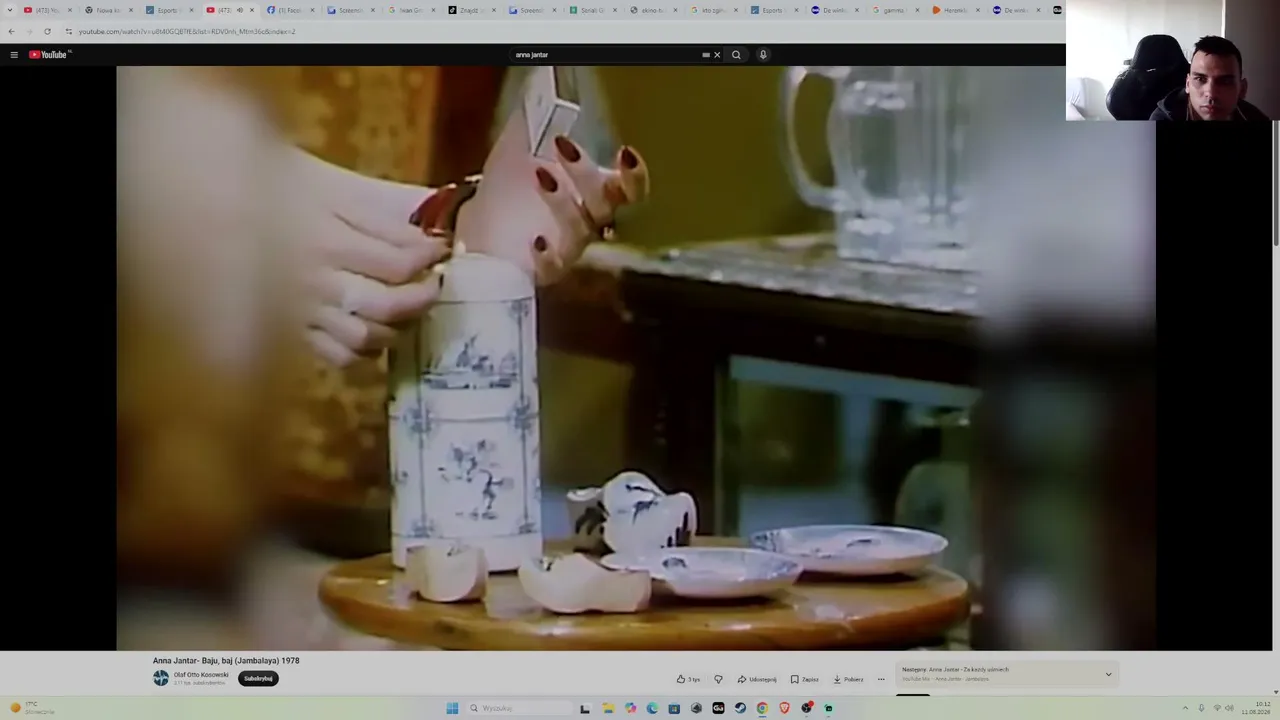Open the Windows Start menu

452,708
